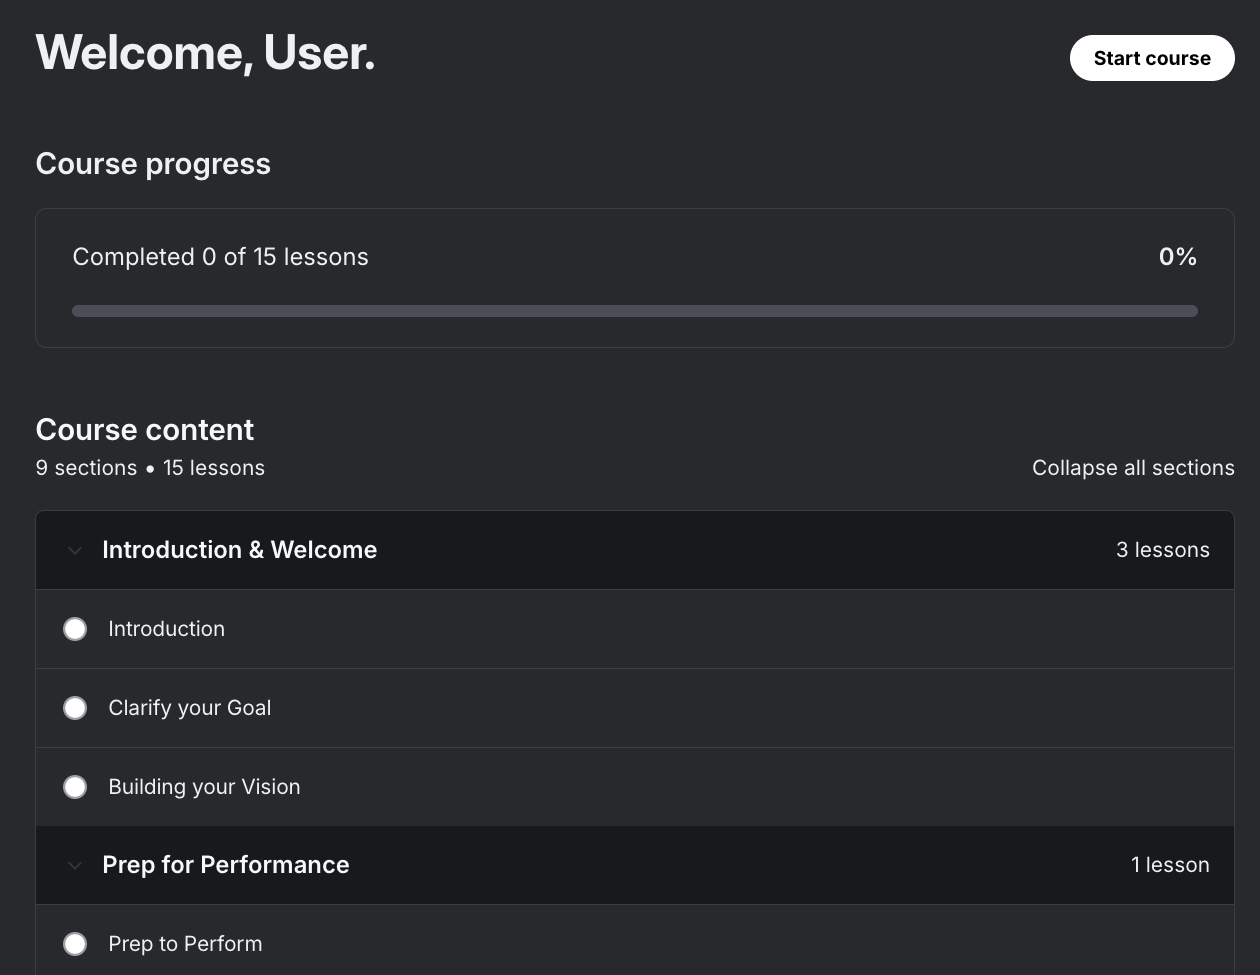Select the Introduction & Welcome section title

[240, 550]
